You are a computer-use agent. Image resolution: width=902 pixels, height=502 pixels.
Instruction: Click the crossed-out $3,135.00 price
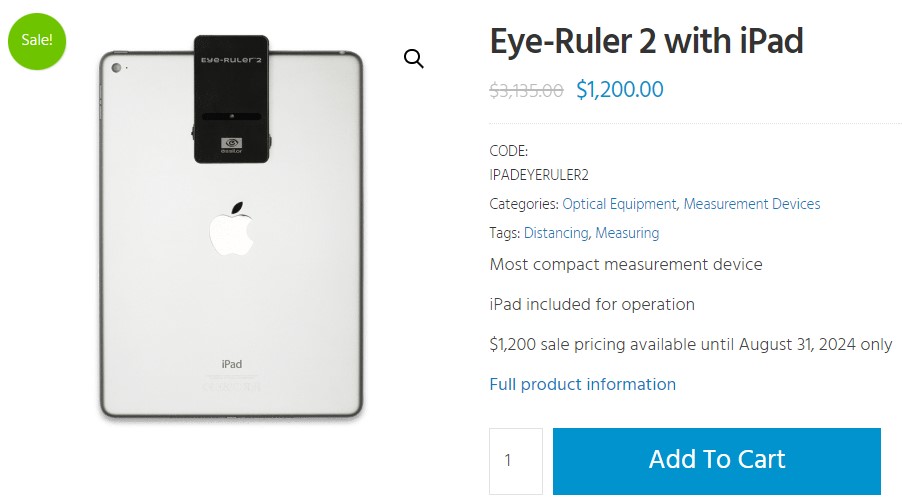pyautogui.click(x=526, y=91)
